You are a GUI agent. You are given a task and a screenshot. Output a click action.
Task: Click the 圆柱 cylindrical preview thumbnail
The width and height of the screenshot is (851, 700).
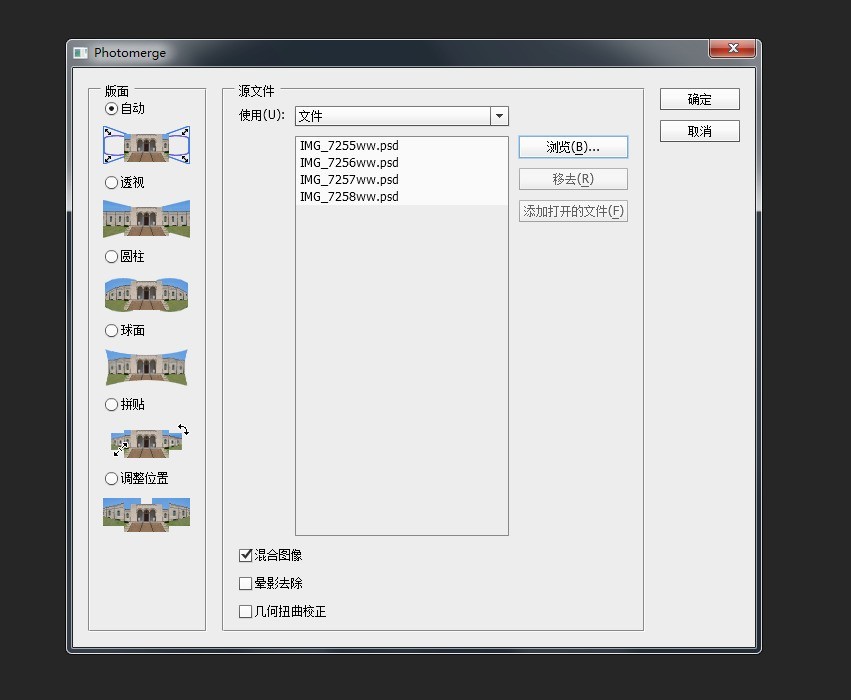(x=147, y=294)
